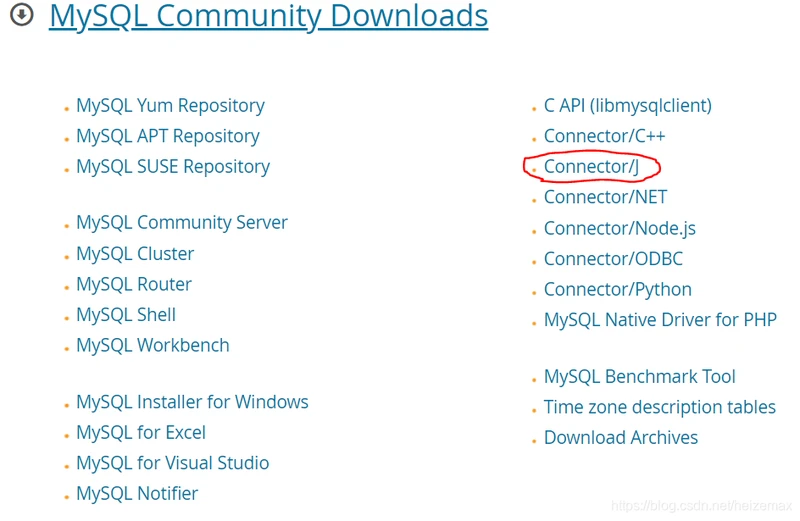800x521 pixels.
Task: Click the download circle icon beside the heading
Action: (22, 14)
